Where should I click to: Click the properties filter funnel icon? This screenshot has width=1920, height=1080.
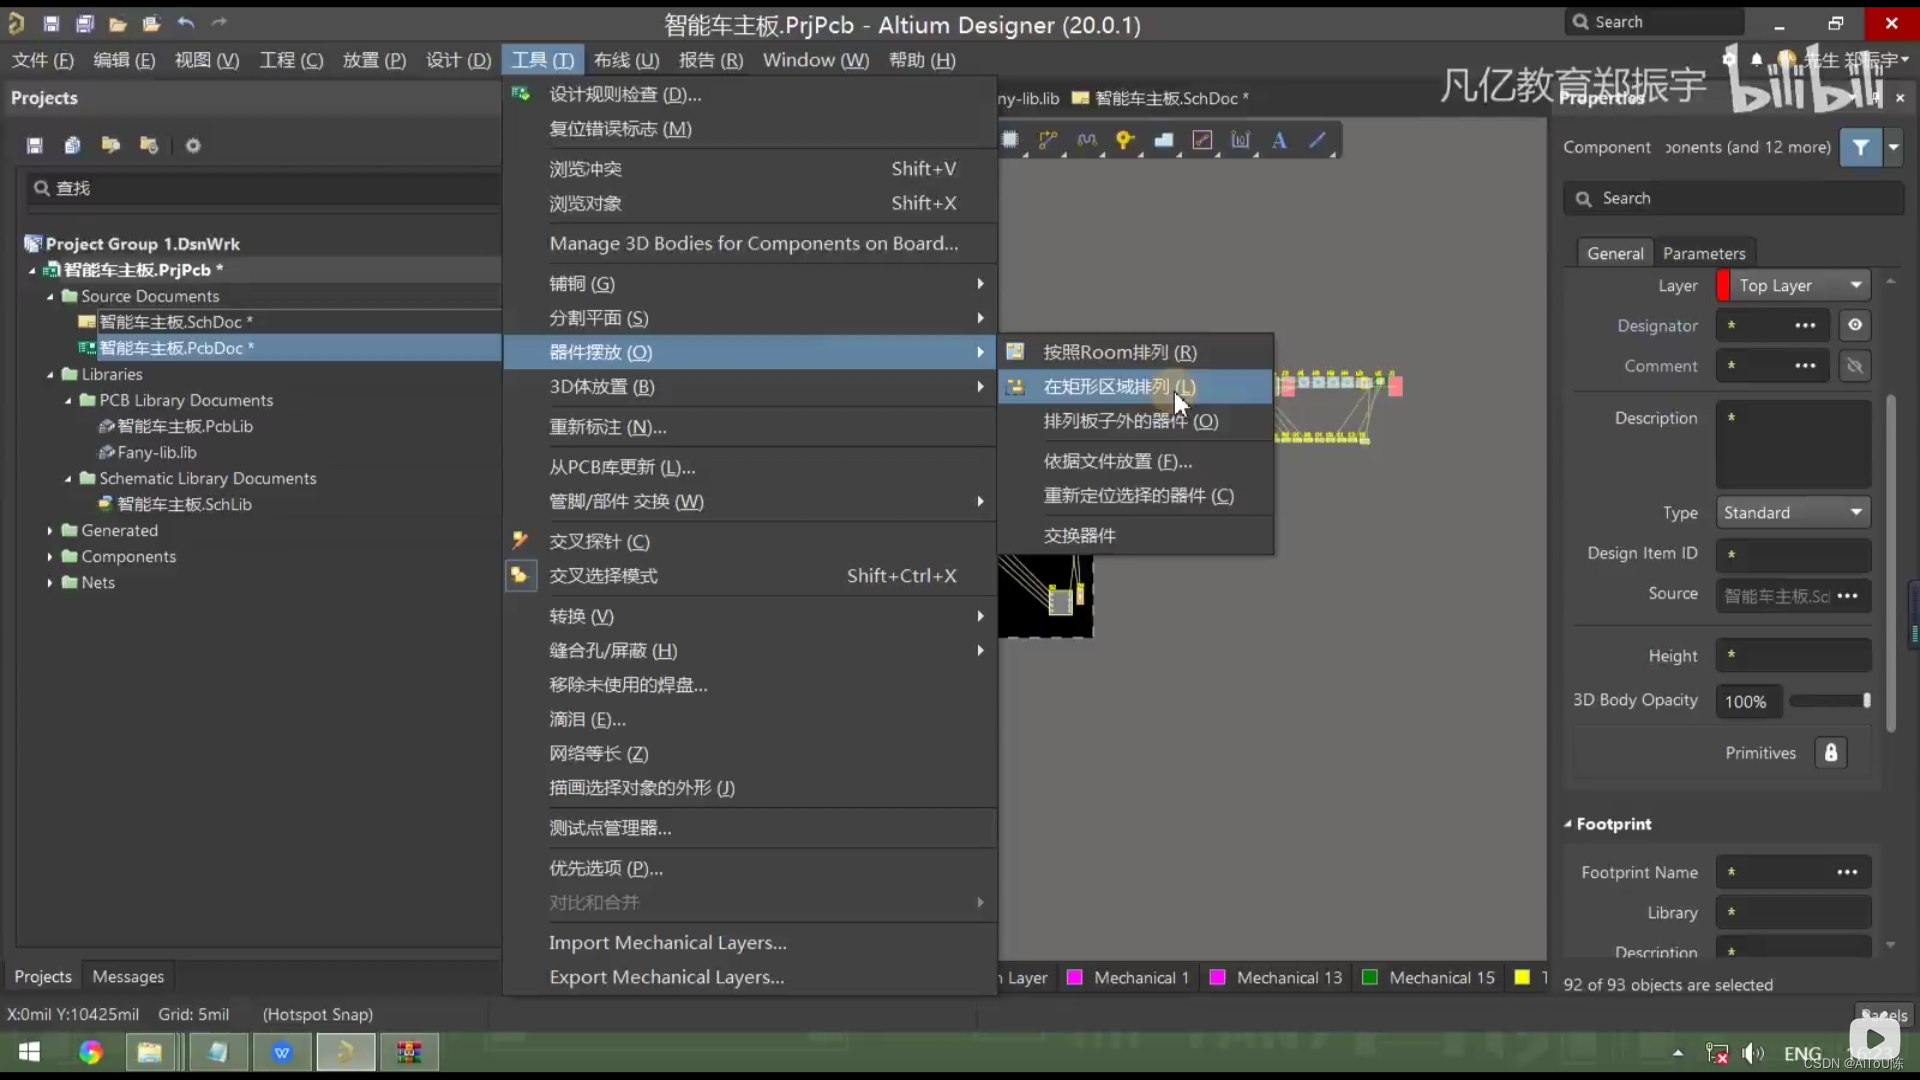tap(1860, 148)
